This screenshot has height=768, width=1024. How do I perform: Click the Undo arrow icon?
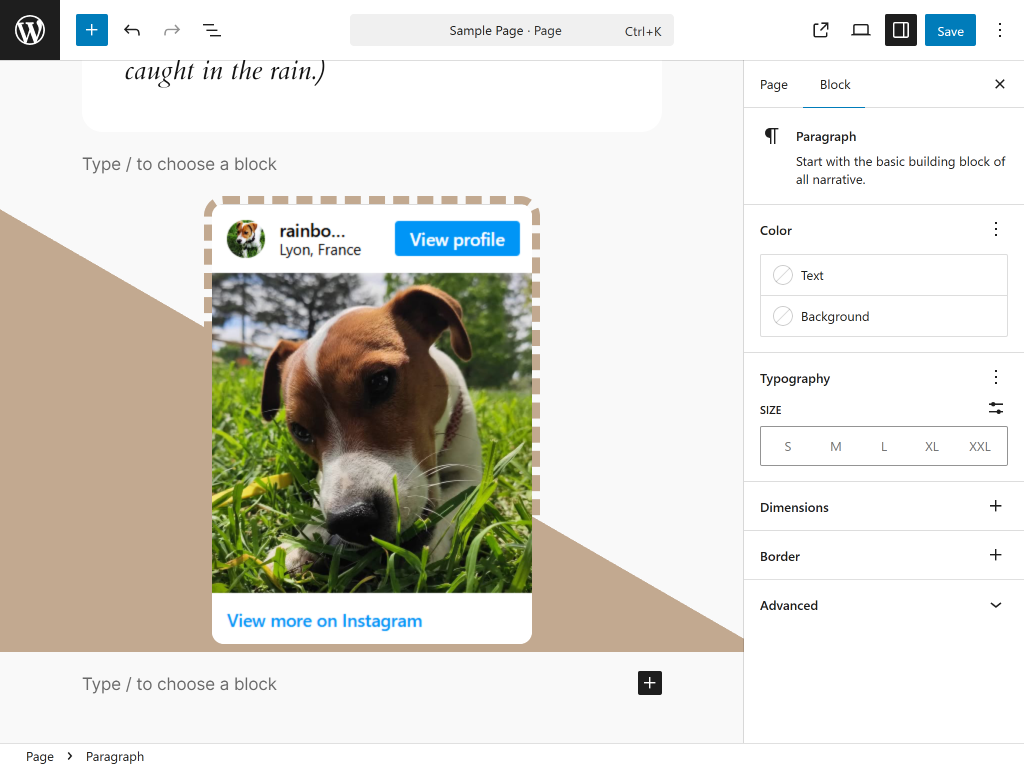132,30
